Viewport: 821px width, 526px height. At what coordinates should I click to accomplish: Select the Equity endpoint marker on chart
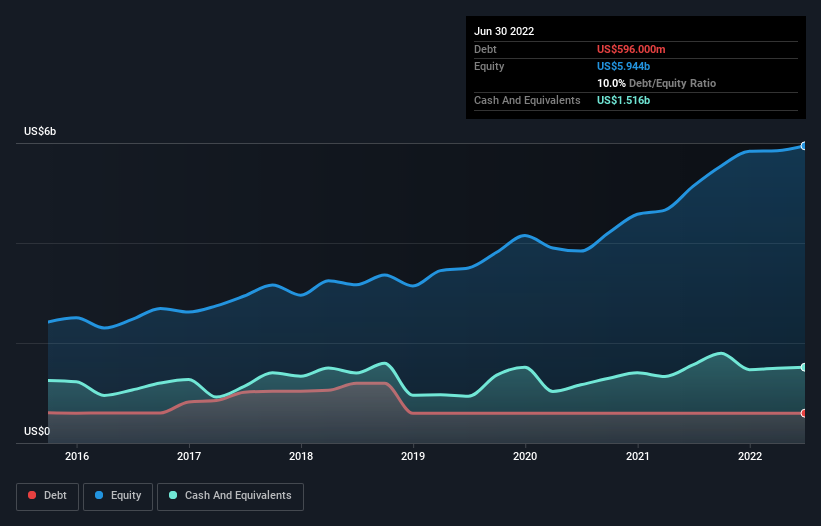click(x=804, y=146)
